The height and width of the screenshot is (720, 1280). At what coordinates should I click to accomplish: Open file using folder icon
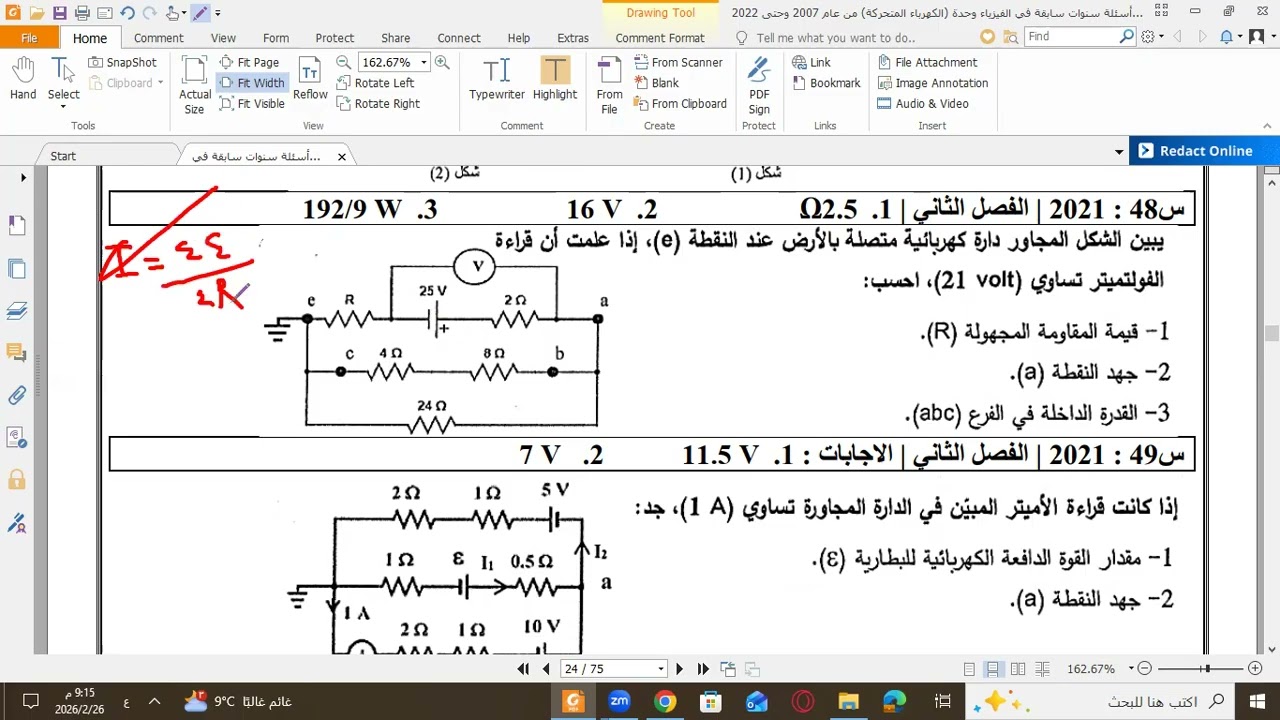click(x=37, y=14)
